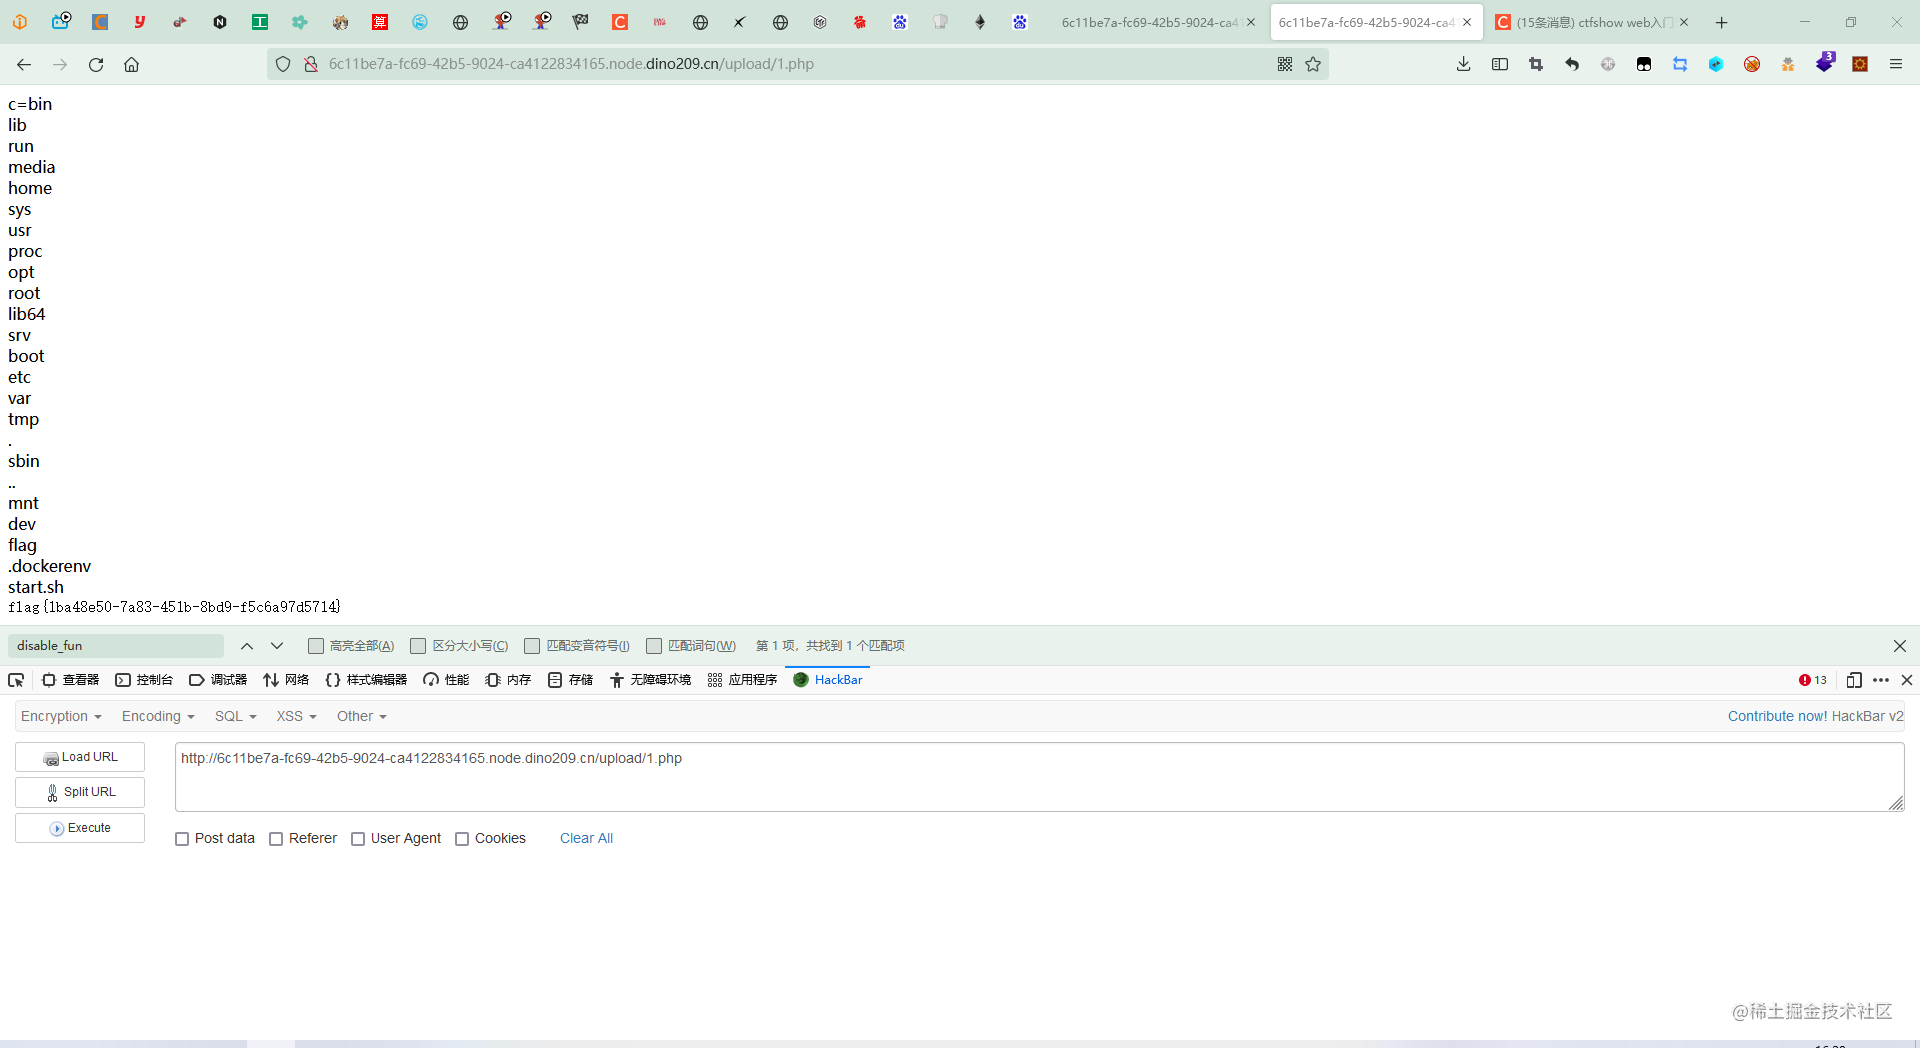Toggle the sidebar view icon
Screen dimensions: 1920x1048
(x=1500, y=64)
